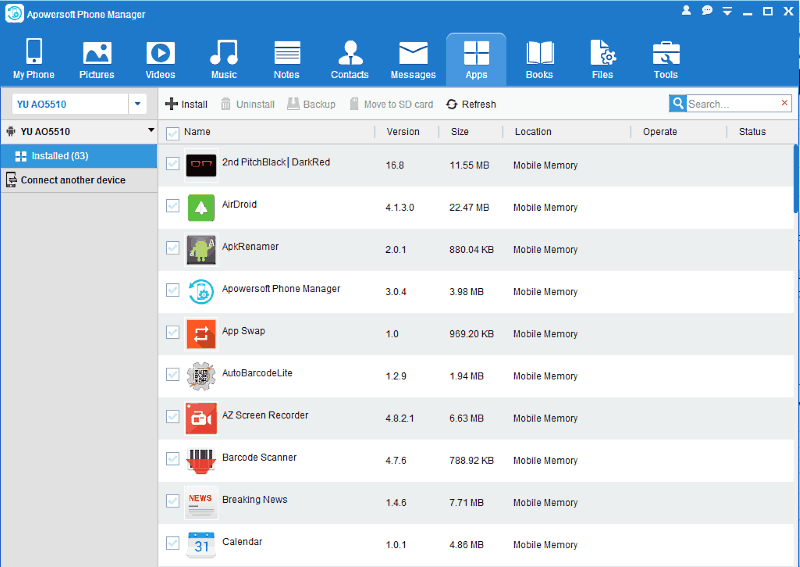Open the Files section
Screen dimensions: 800x567
603,59
